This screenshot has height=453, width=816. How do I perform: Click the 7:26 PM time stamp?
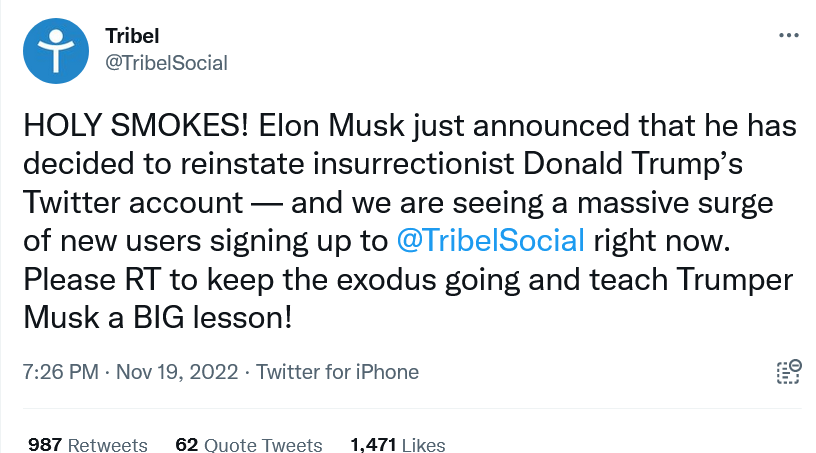pyautogui.click(x=60, y=372)
